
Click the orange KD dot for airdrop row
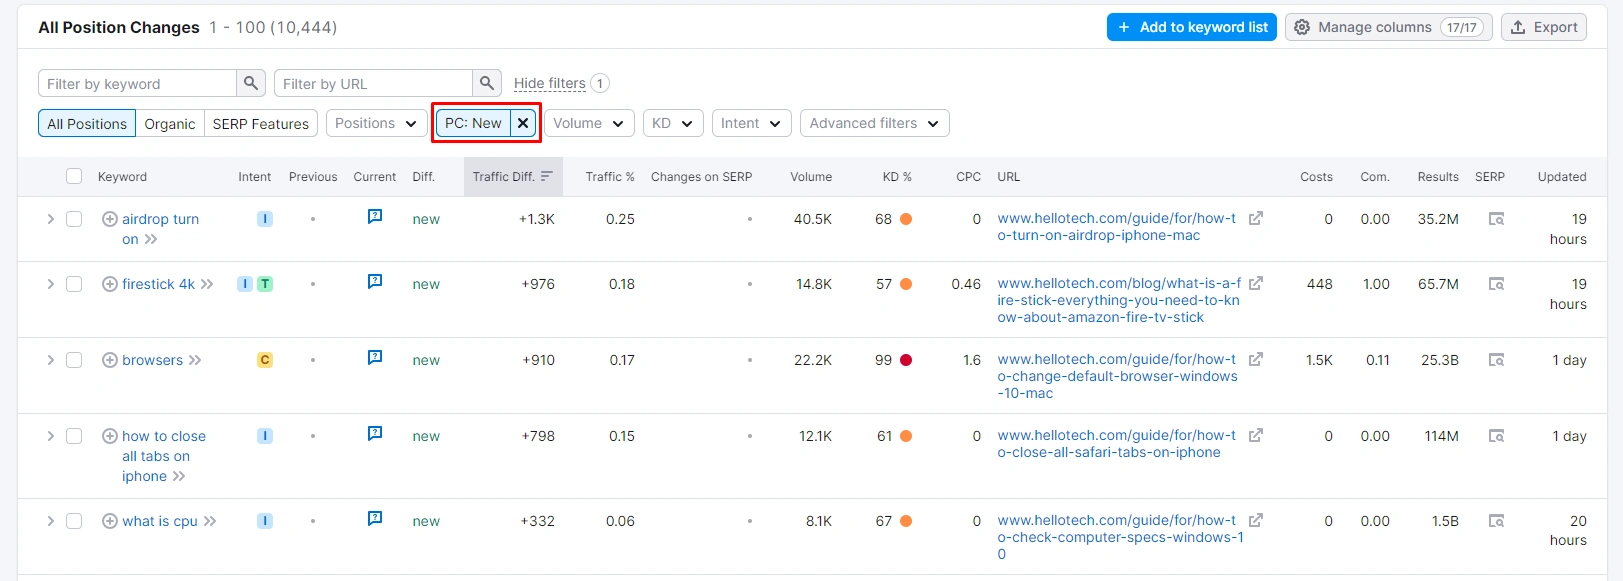pos(906,219)
